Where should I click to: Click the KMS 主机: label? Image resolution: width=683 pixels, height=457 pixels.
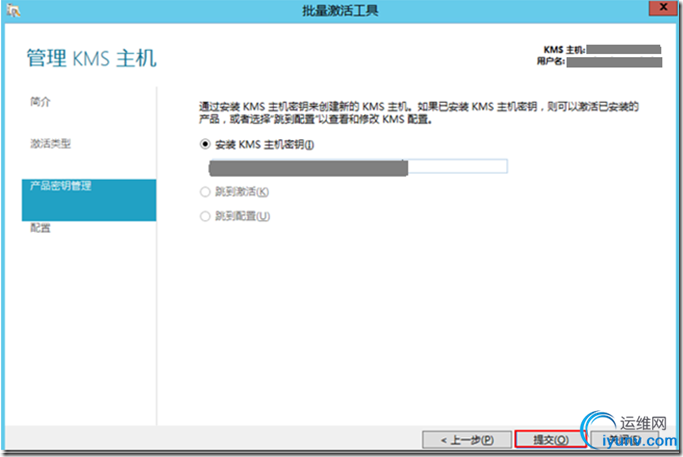(564, 50)
